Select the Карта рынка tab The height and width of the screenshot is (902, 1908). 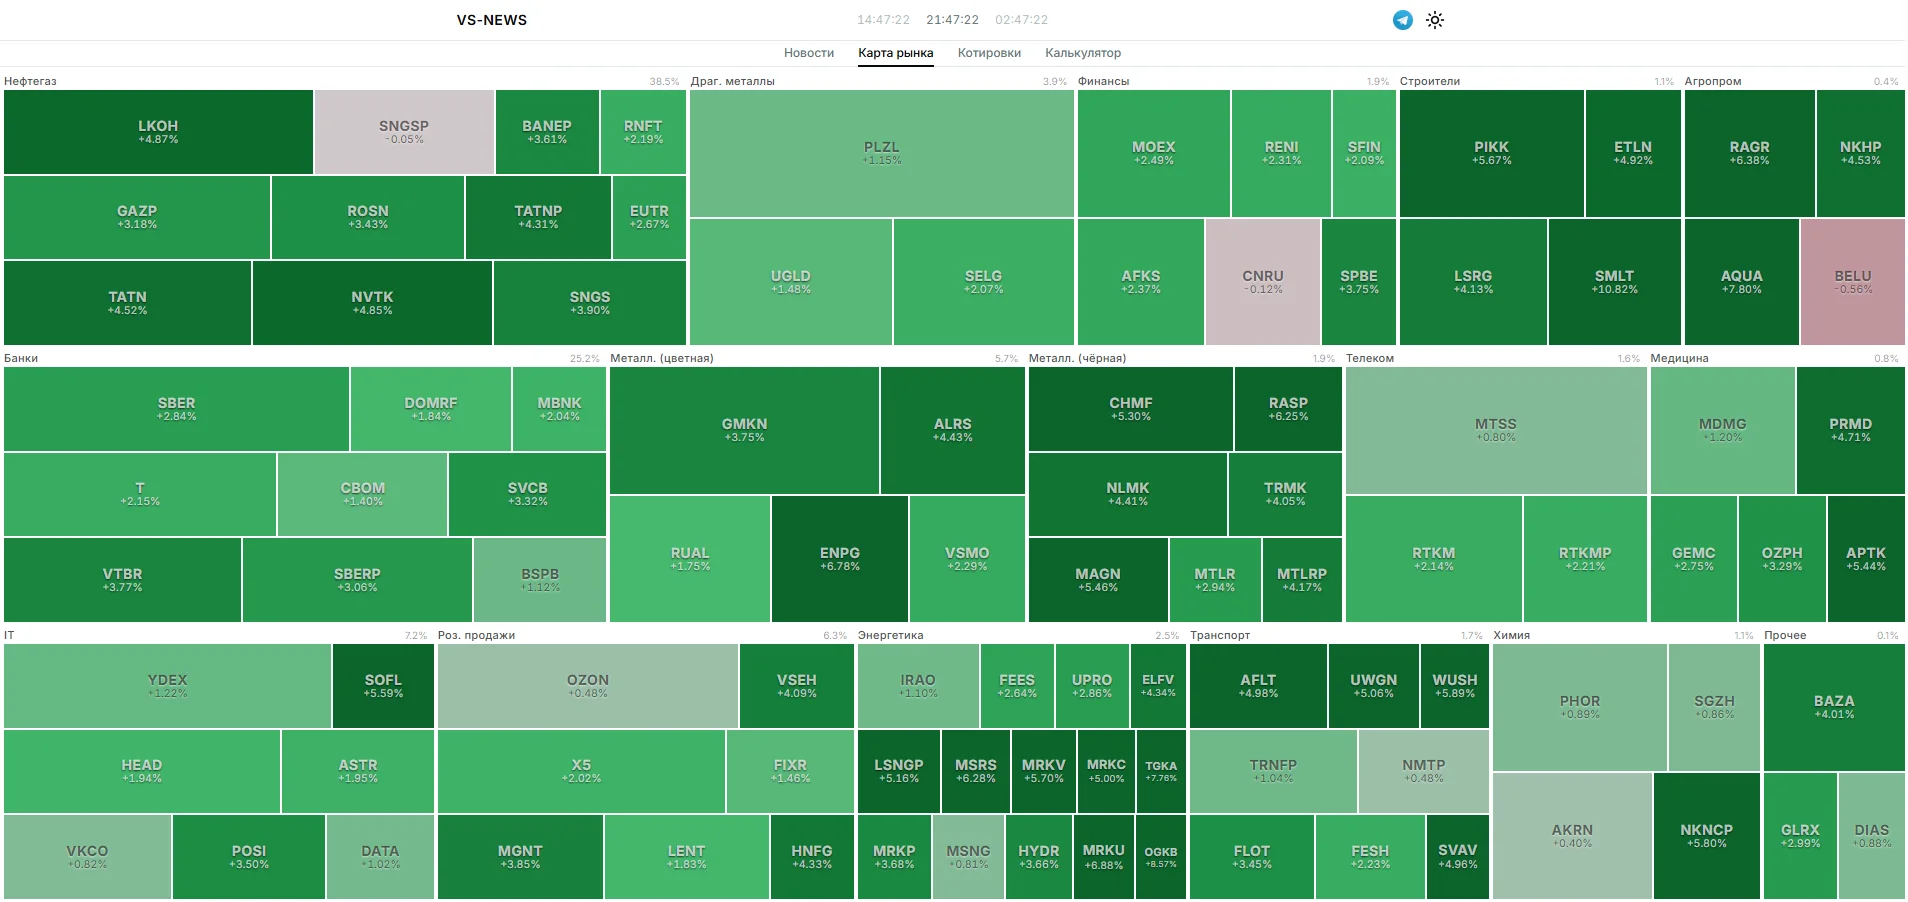coord(896,53)
